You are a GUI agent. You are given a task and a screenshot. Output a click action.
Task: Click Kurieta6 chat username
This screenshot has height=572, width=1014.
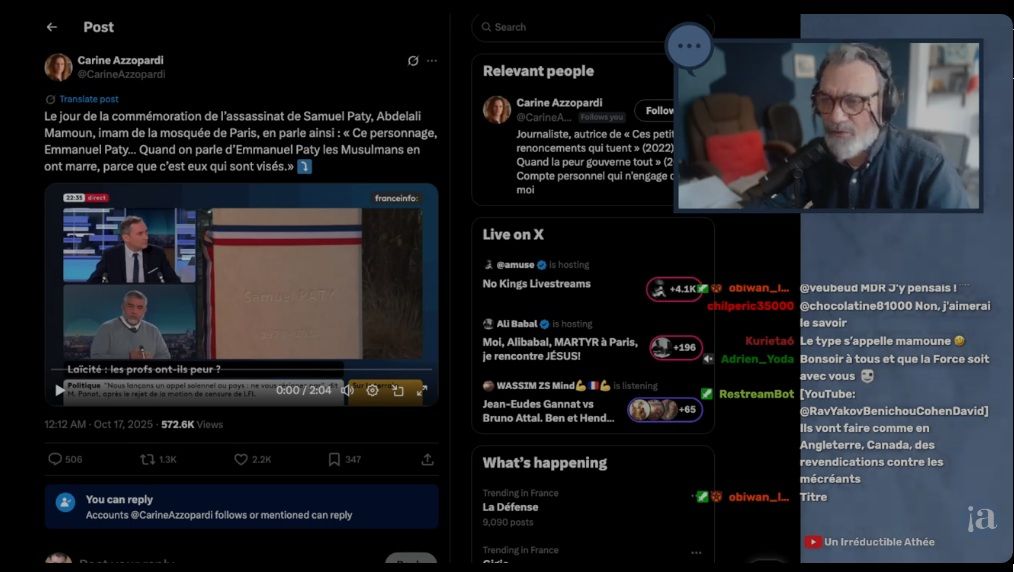[x=769, y=341]
